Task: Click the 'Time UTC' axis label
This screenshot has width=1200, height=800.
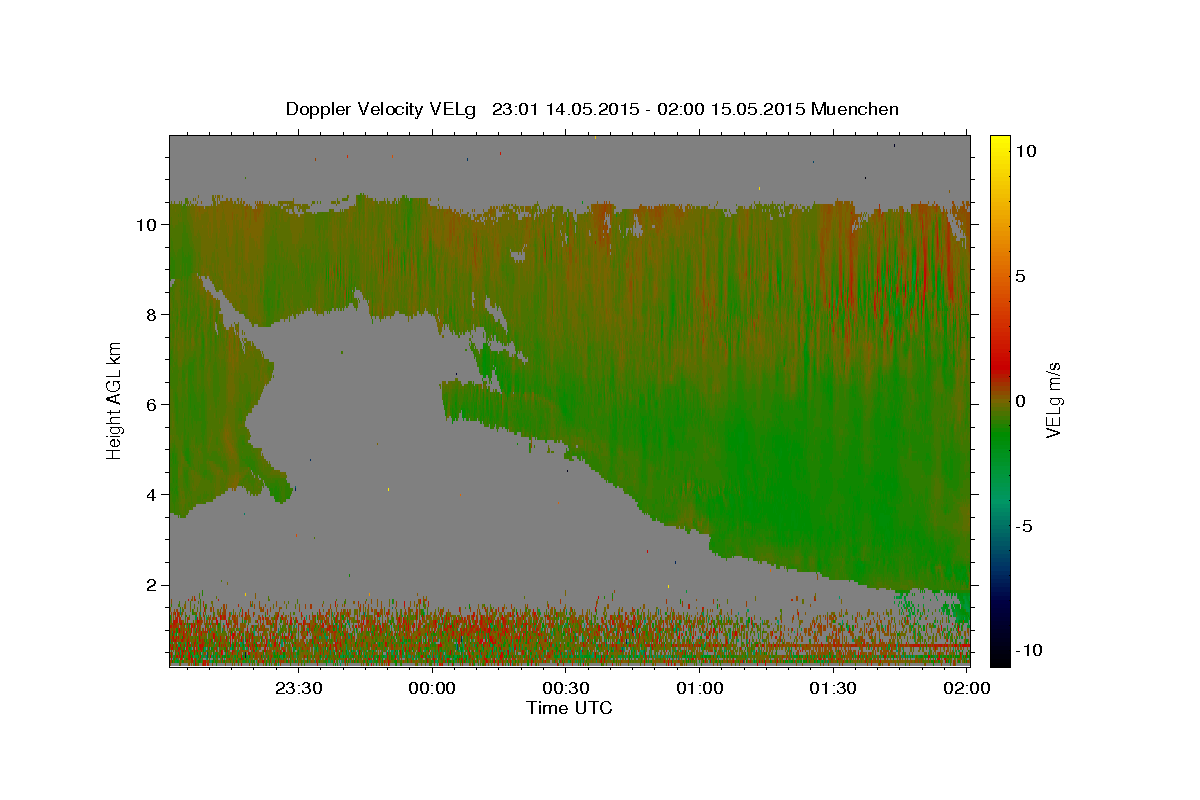Action: [x=569, y=708]
